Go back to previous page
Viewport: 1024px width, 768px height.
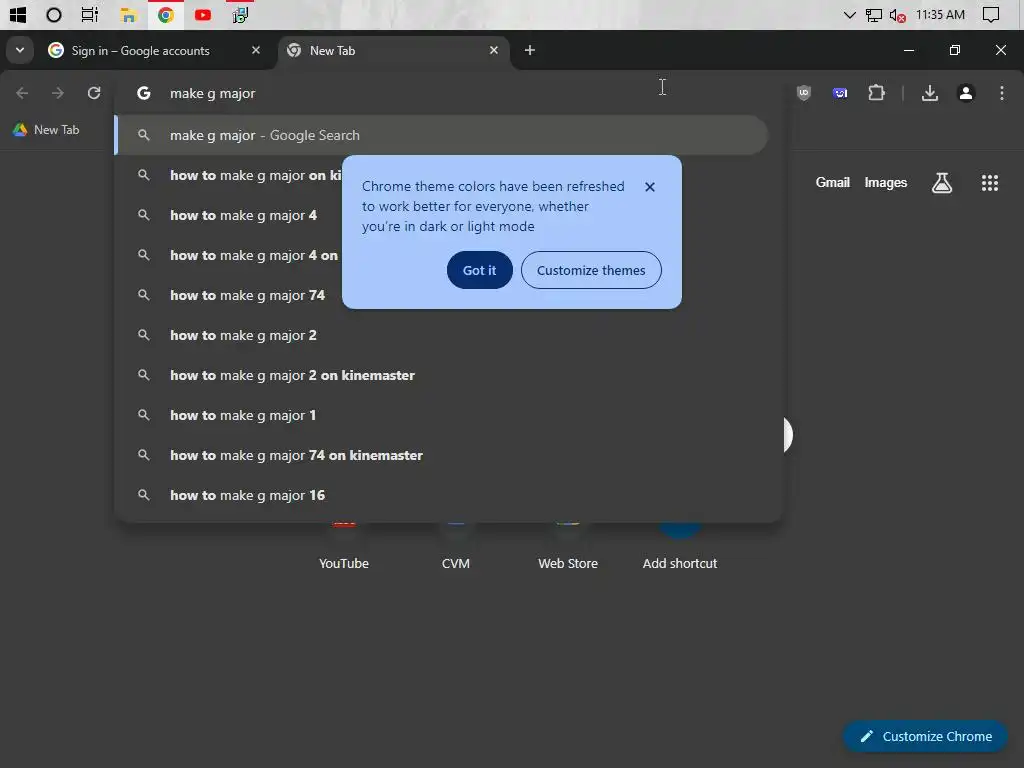[22, 93]
